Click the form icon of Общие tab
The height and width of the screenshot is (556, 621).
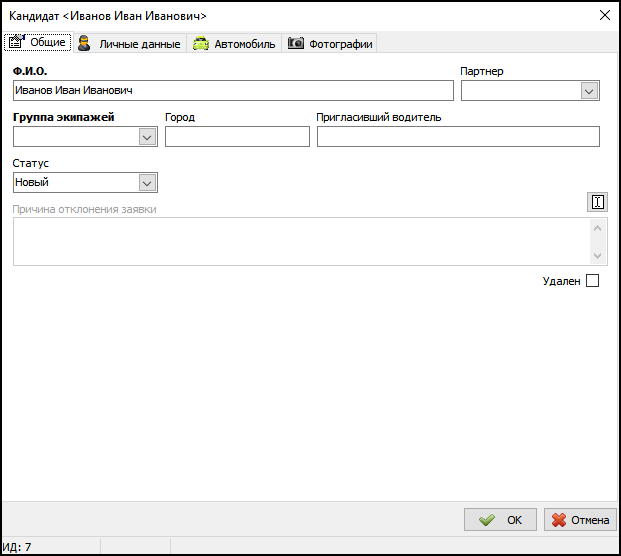pyautogui.click(x=16, y=42)
